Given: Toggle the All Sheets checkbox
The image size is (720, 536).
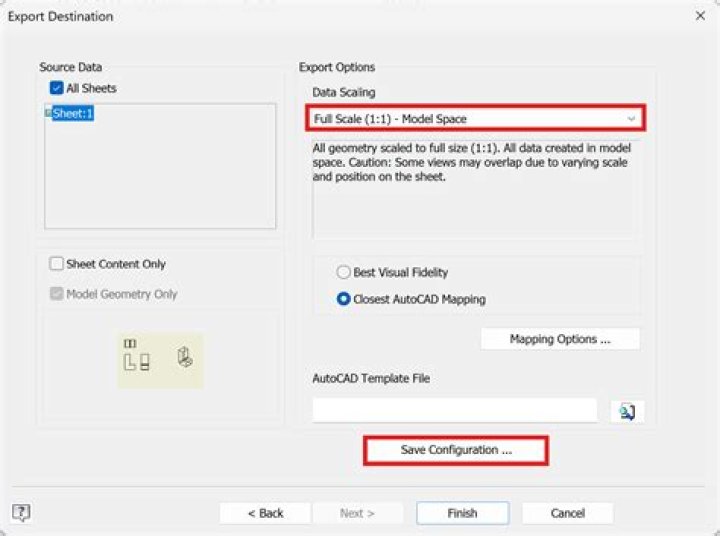Looking at the screenshot, I should click(56, 88).
